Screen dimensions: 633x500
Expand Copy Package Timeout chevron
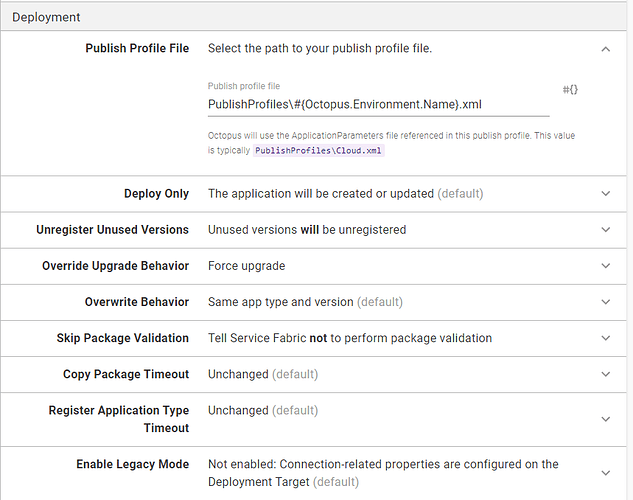(x=605, y=374)
